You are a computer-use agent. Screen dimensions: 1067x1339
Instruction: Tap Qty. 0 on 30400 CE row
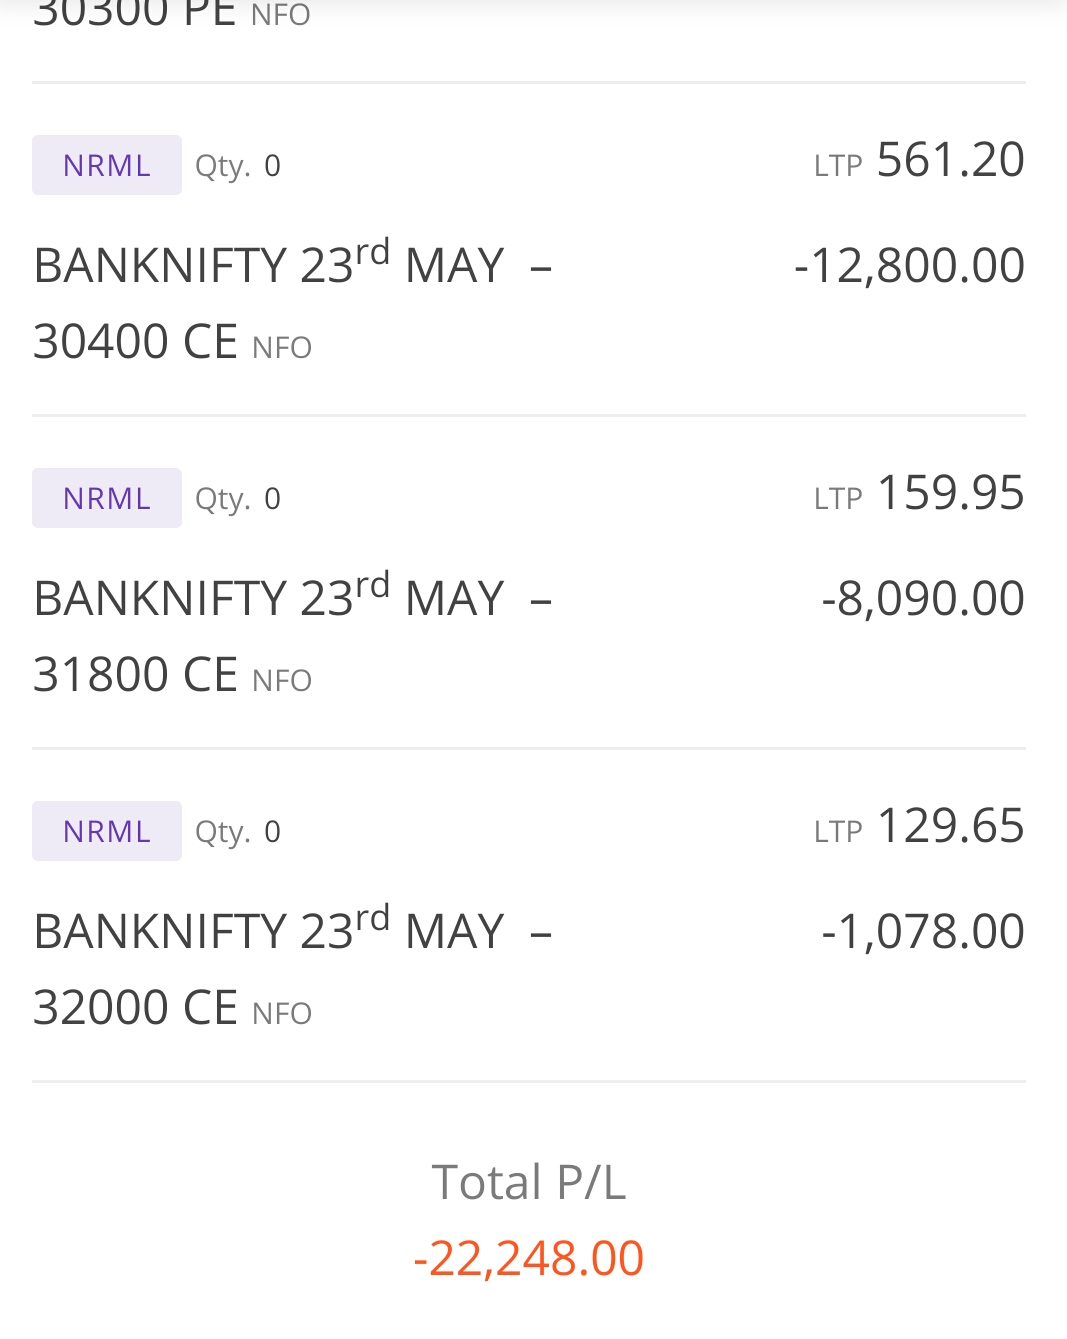(x=238, y=166)
